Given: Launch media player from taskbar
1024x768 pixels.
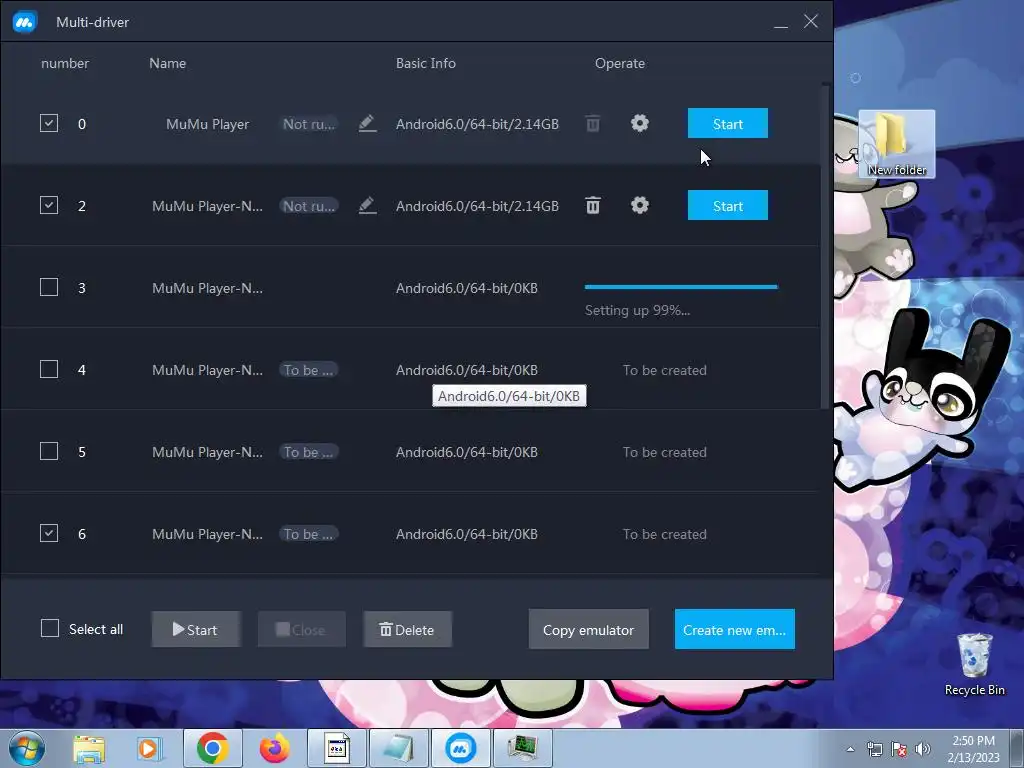Looking at the screenshot, I should [x=150, y=748].
